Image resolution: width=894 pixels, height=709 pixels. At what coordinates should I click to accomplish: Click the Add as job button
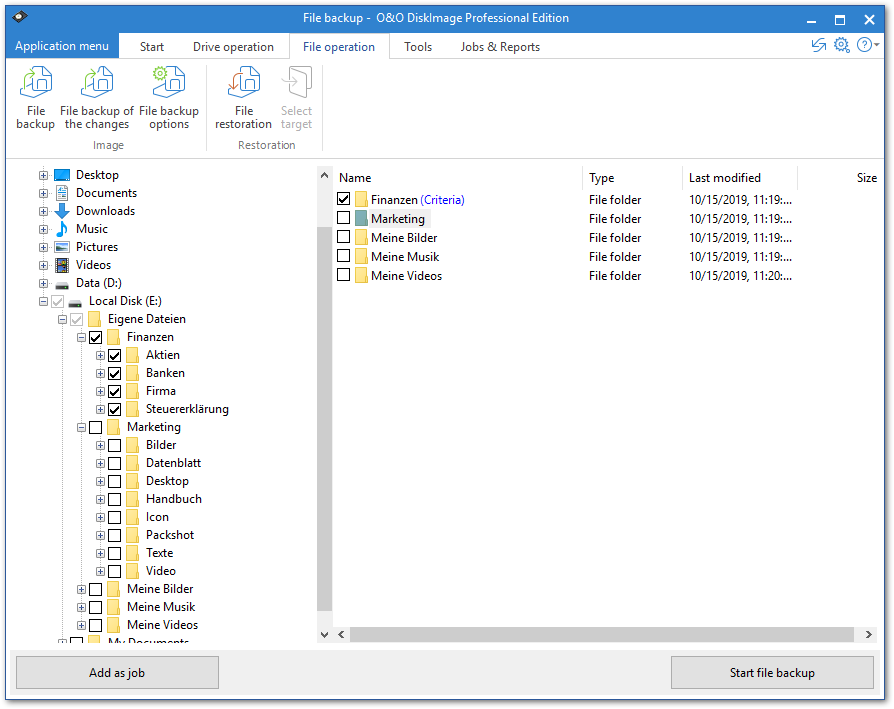pos(117,673)
